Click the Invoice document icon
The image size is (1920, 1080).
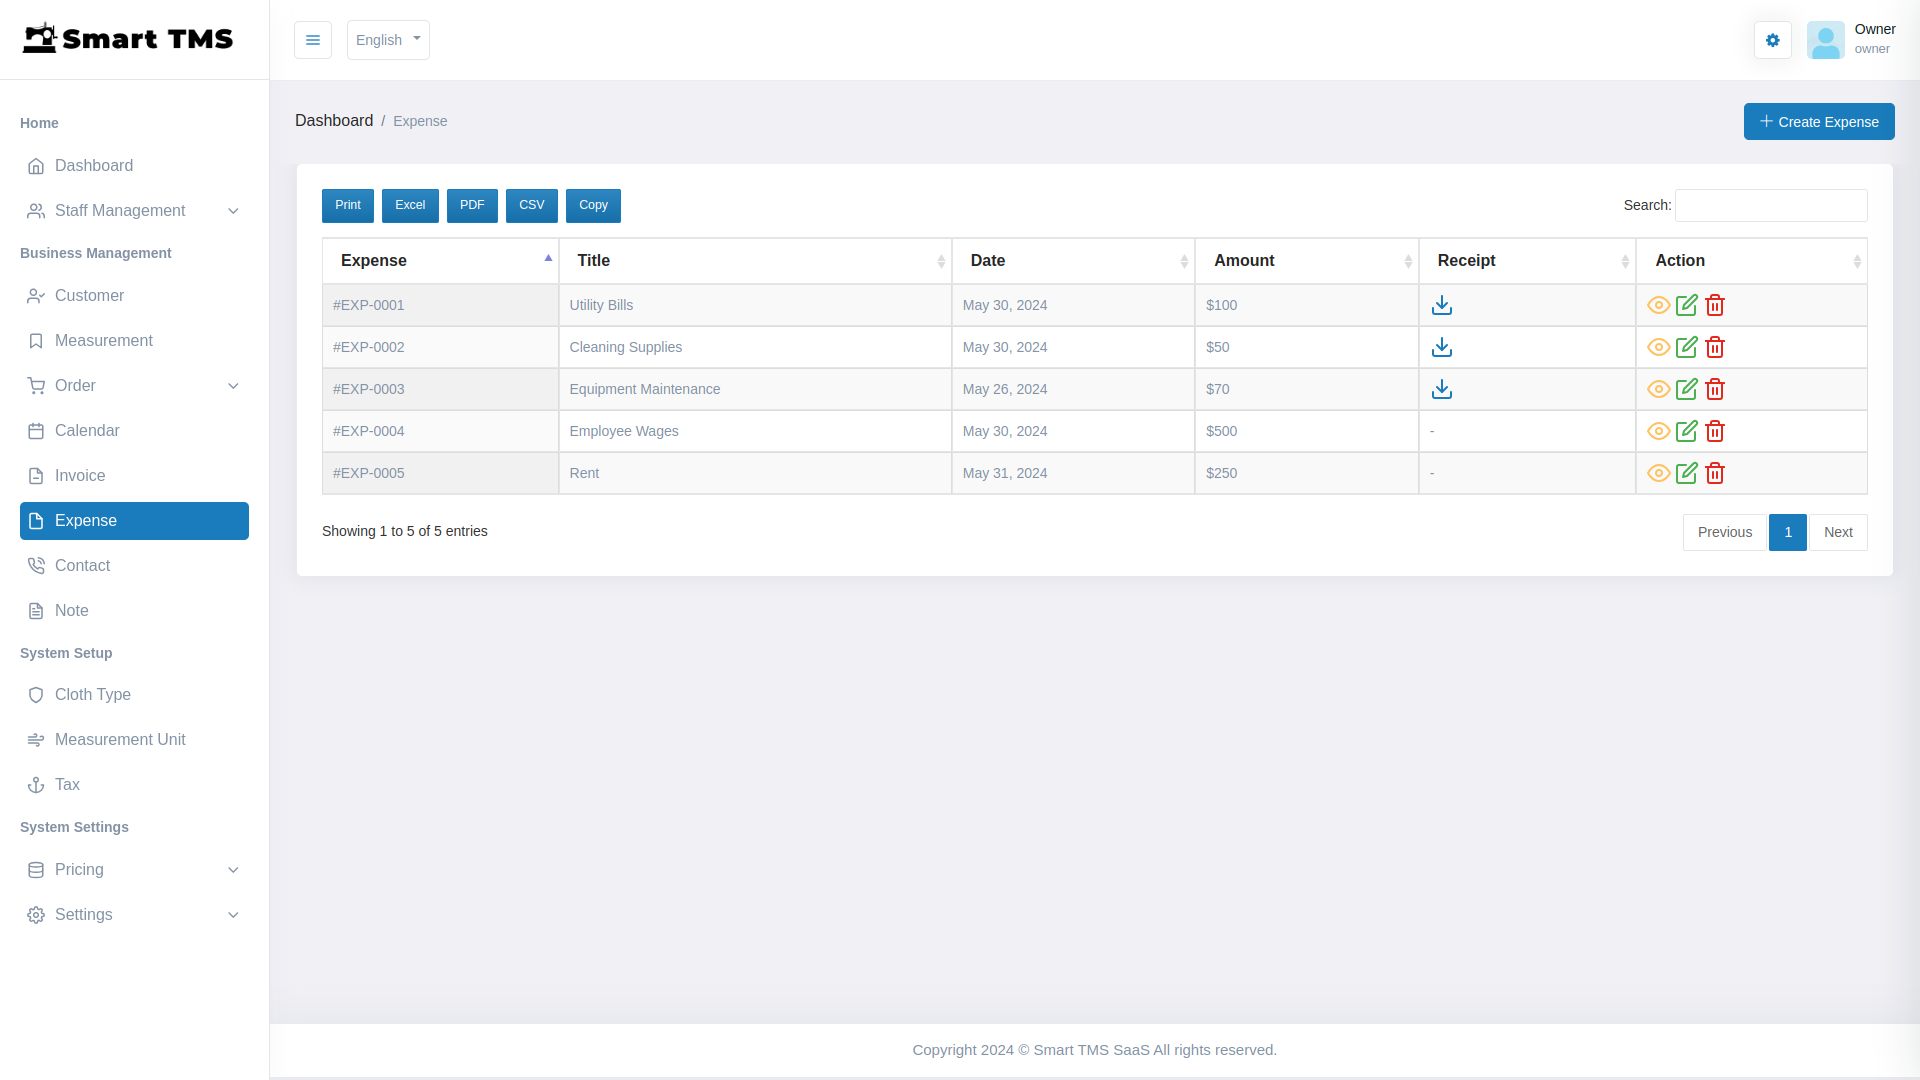(36, 475)
